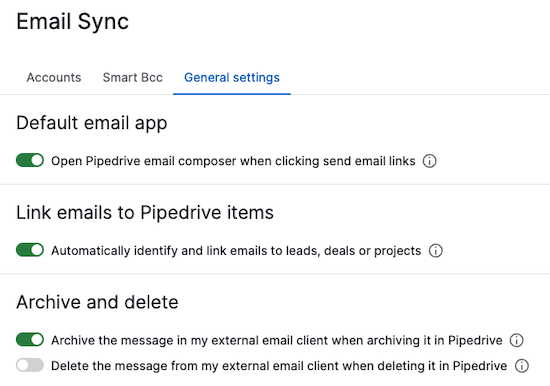Disable the Open Pipedrive email composer toggle
This screenshot has height=386, width=550.
(x=30, y=160)
